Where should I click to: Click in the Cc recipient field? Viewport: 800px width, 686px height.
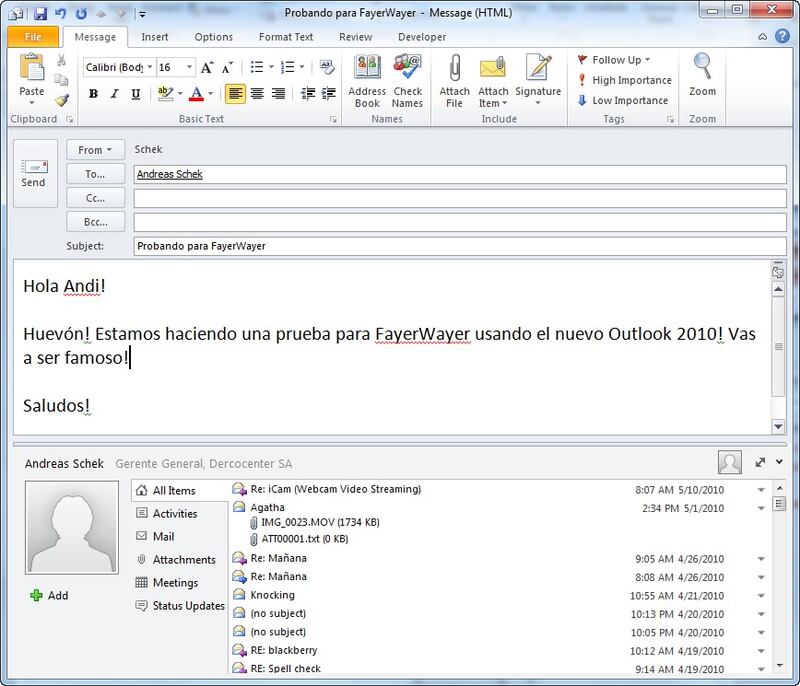tap(460, 198)
